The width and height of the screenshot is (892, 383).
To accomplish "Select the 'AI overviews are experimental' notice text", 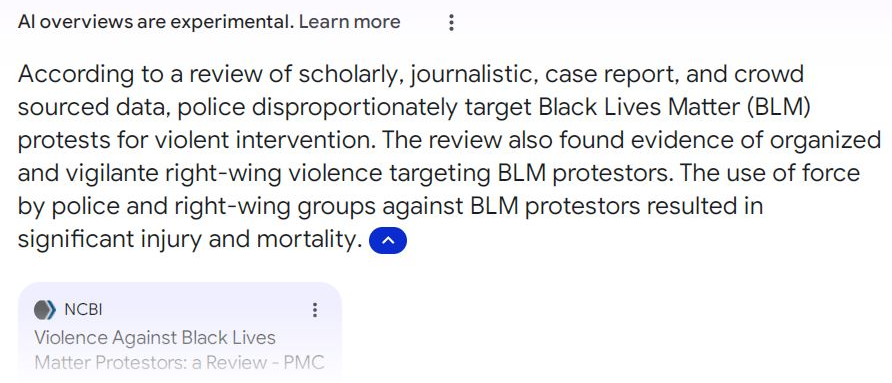I will coord(156,22).
